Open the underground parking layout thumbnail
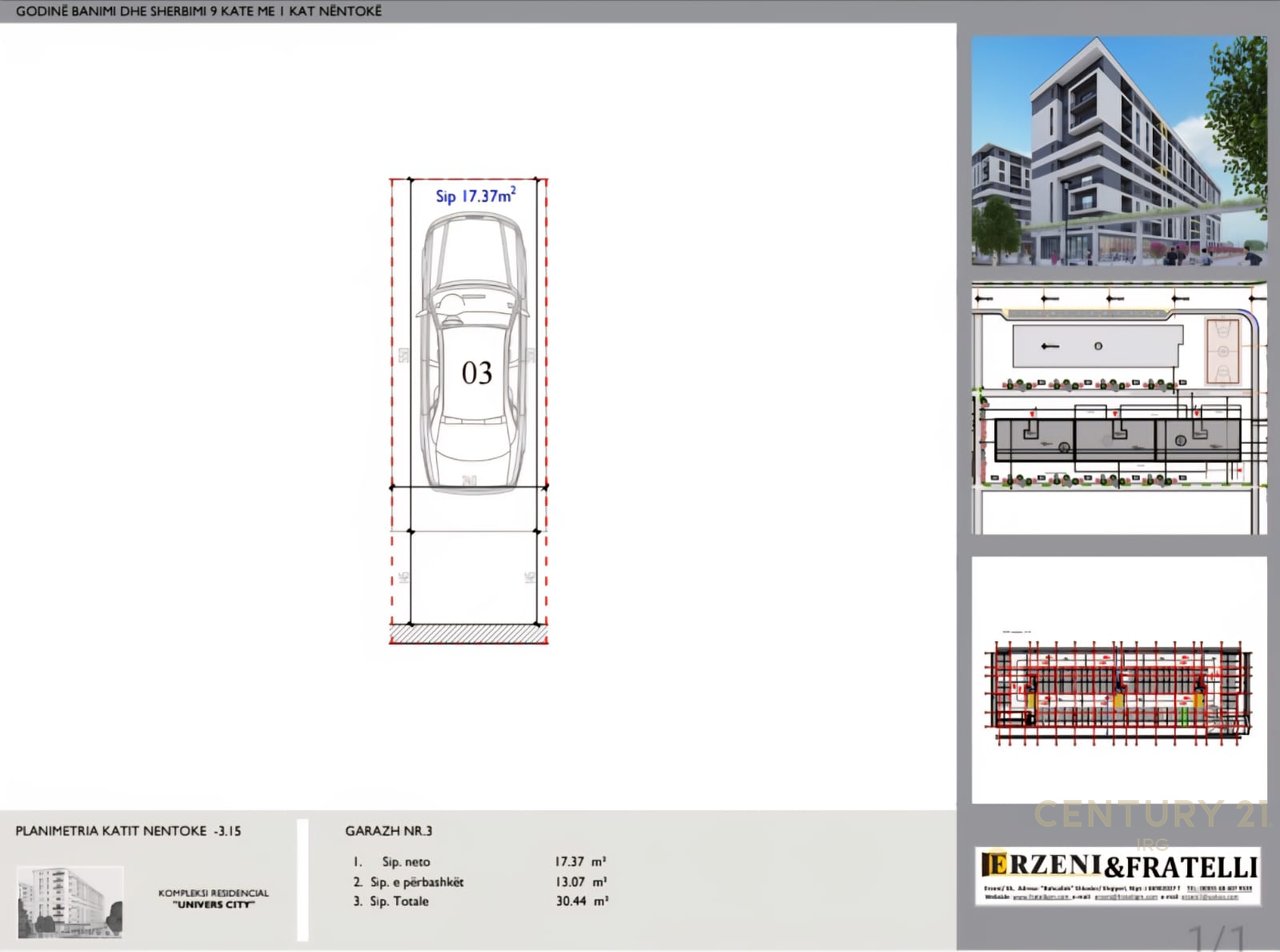1280x952 pixels. [x=1118, y=680]
